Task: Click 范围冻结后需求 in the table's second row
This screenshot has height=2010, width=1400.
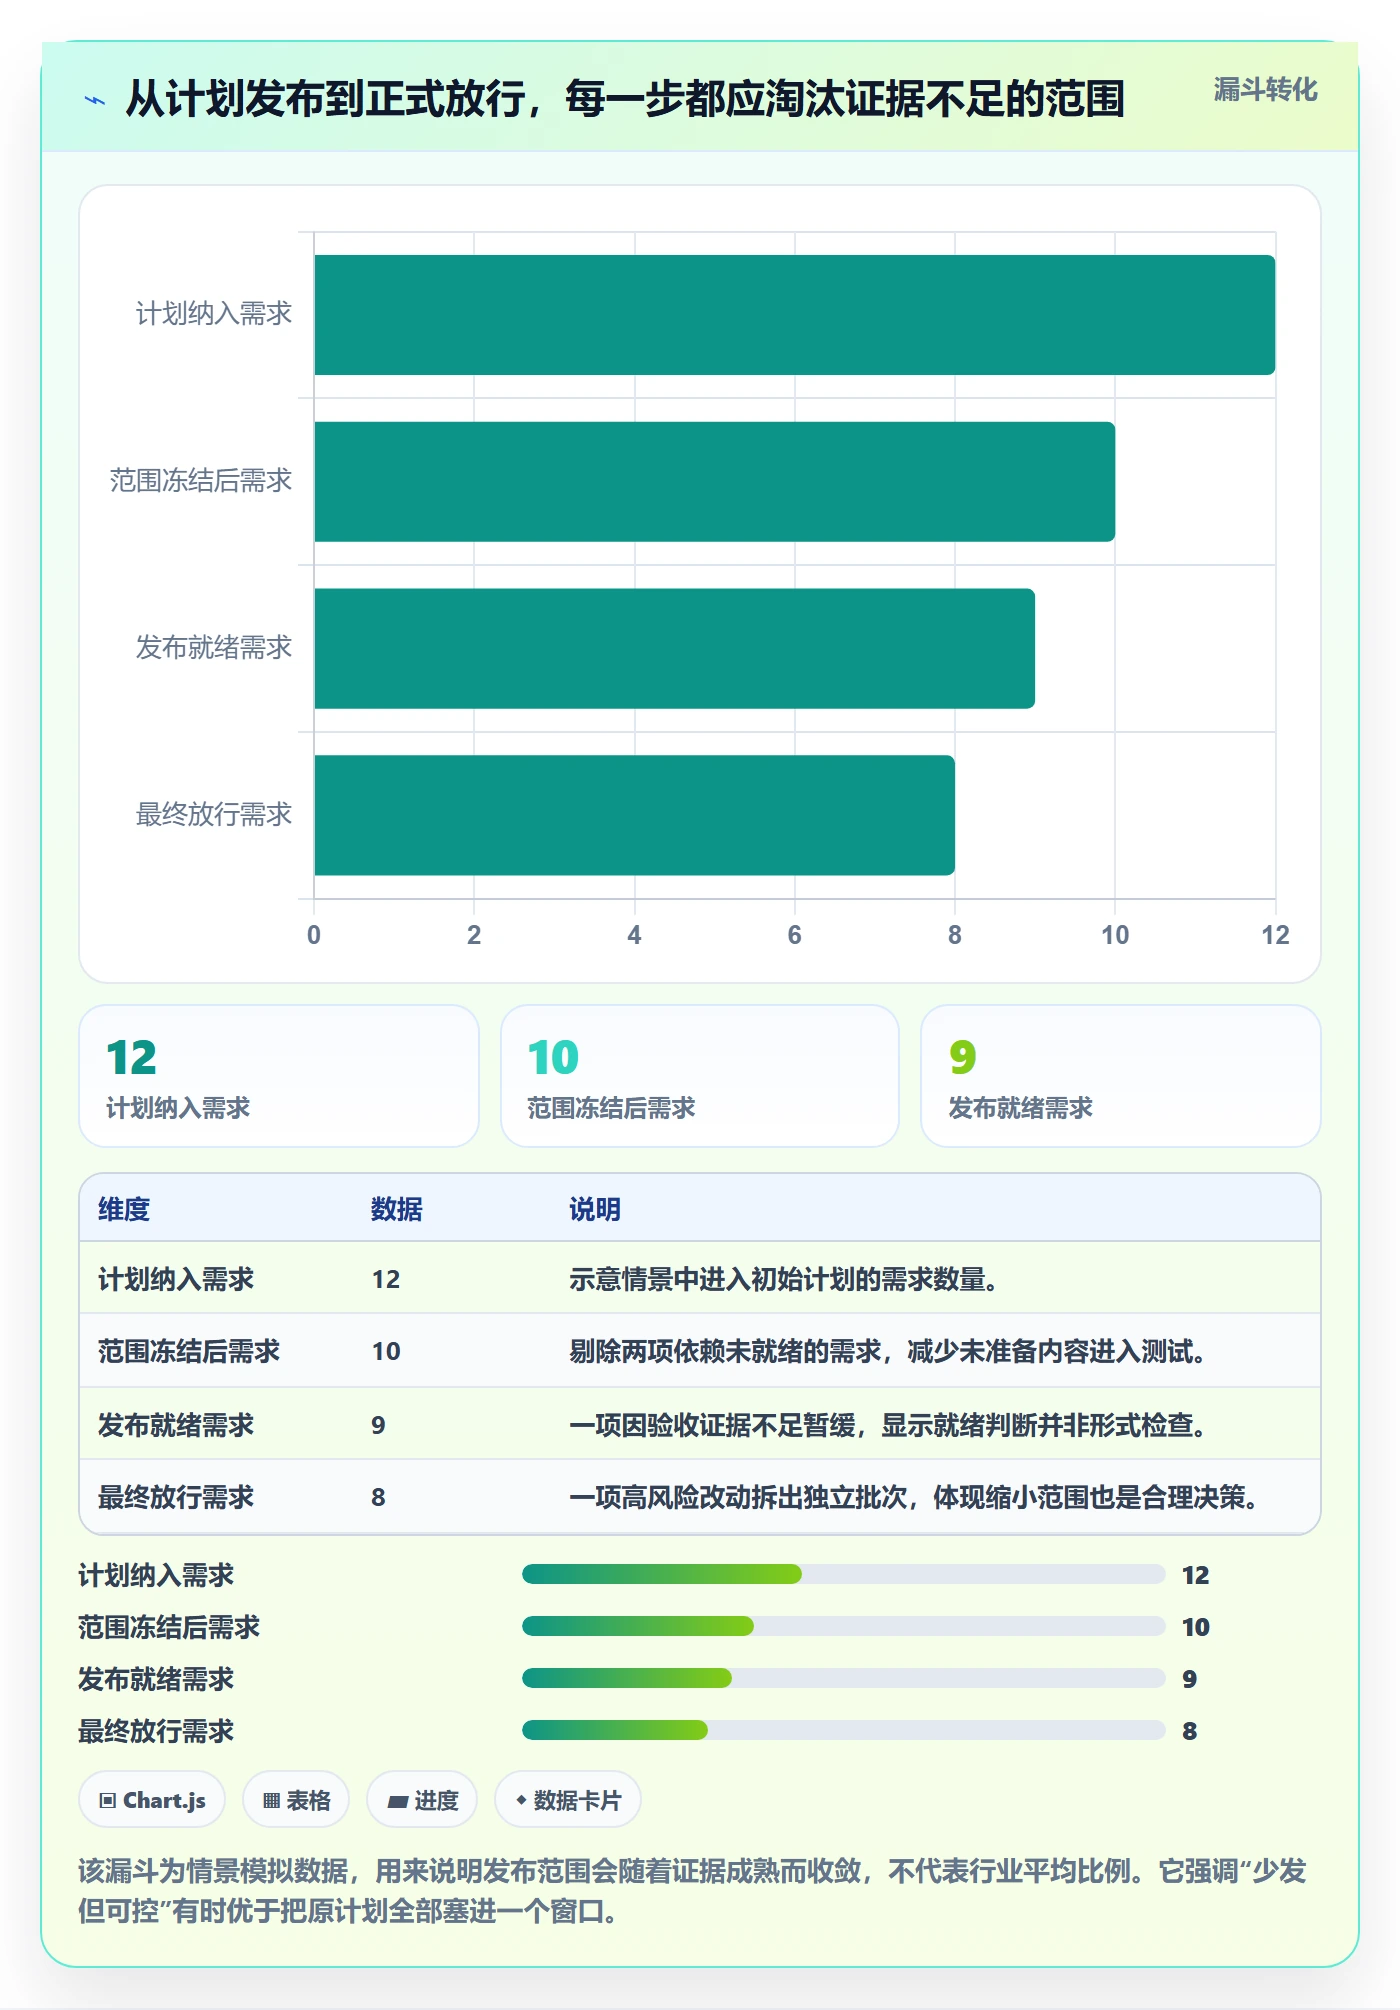Action: [189, 1351]
